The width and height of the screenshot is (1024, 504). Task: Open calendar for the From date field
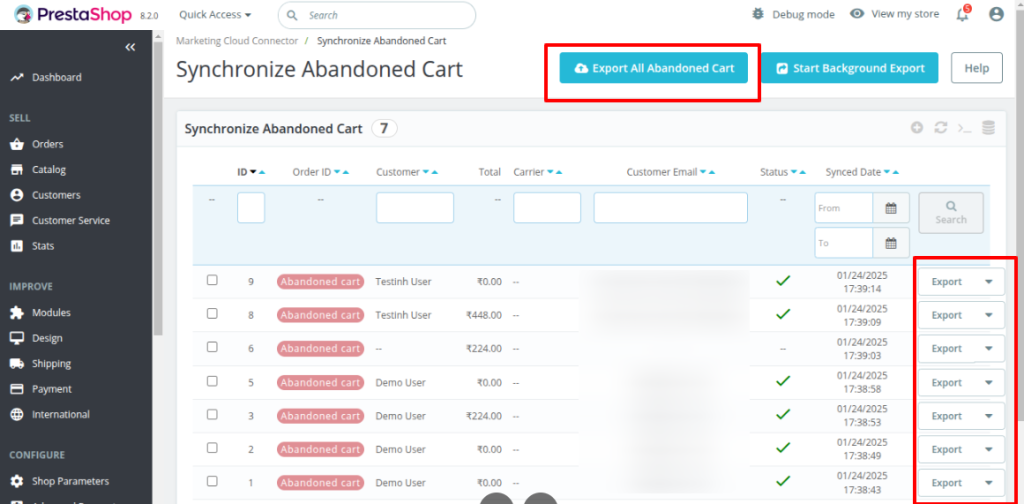(x=891, y=208)
